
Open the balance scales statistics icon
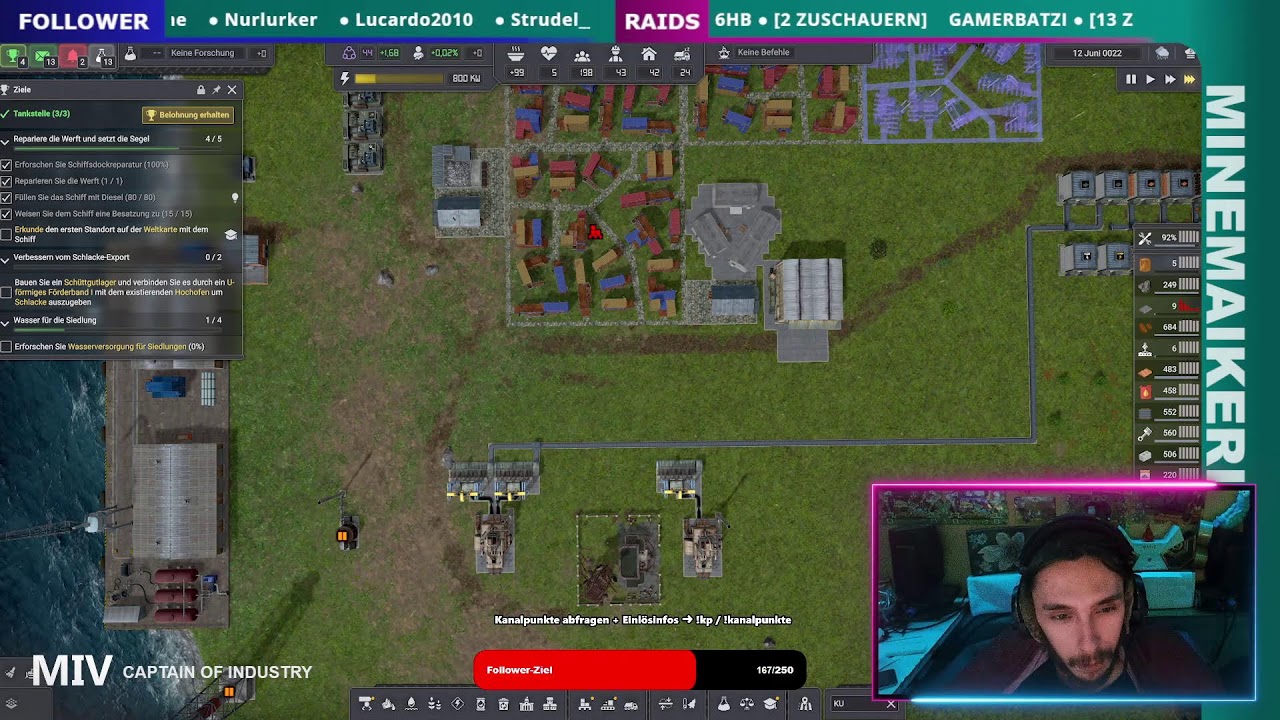(746, 704)
